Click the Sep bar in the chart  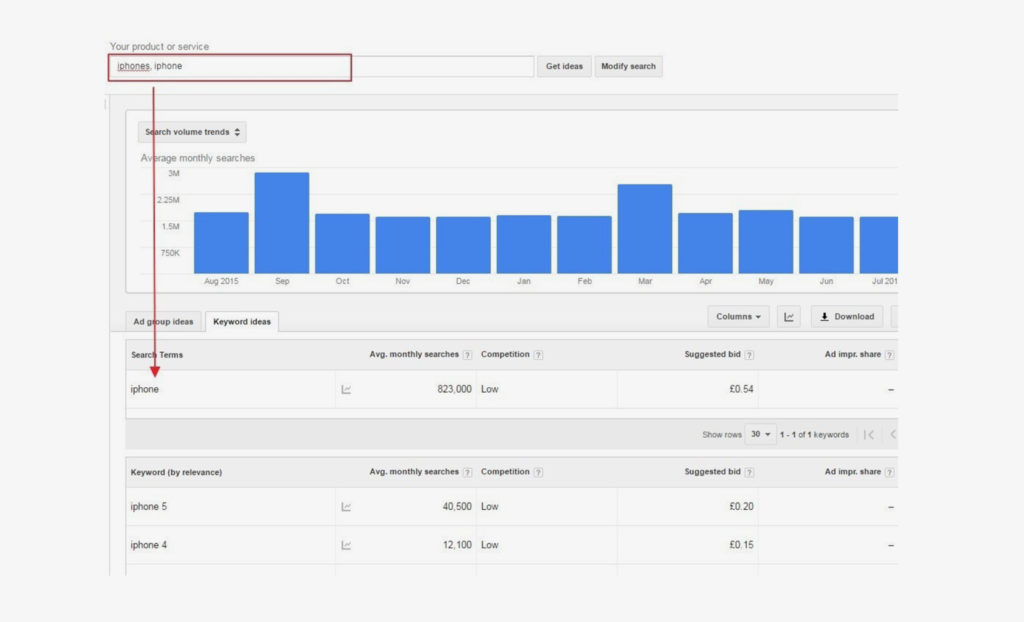coord(281,223)
